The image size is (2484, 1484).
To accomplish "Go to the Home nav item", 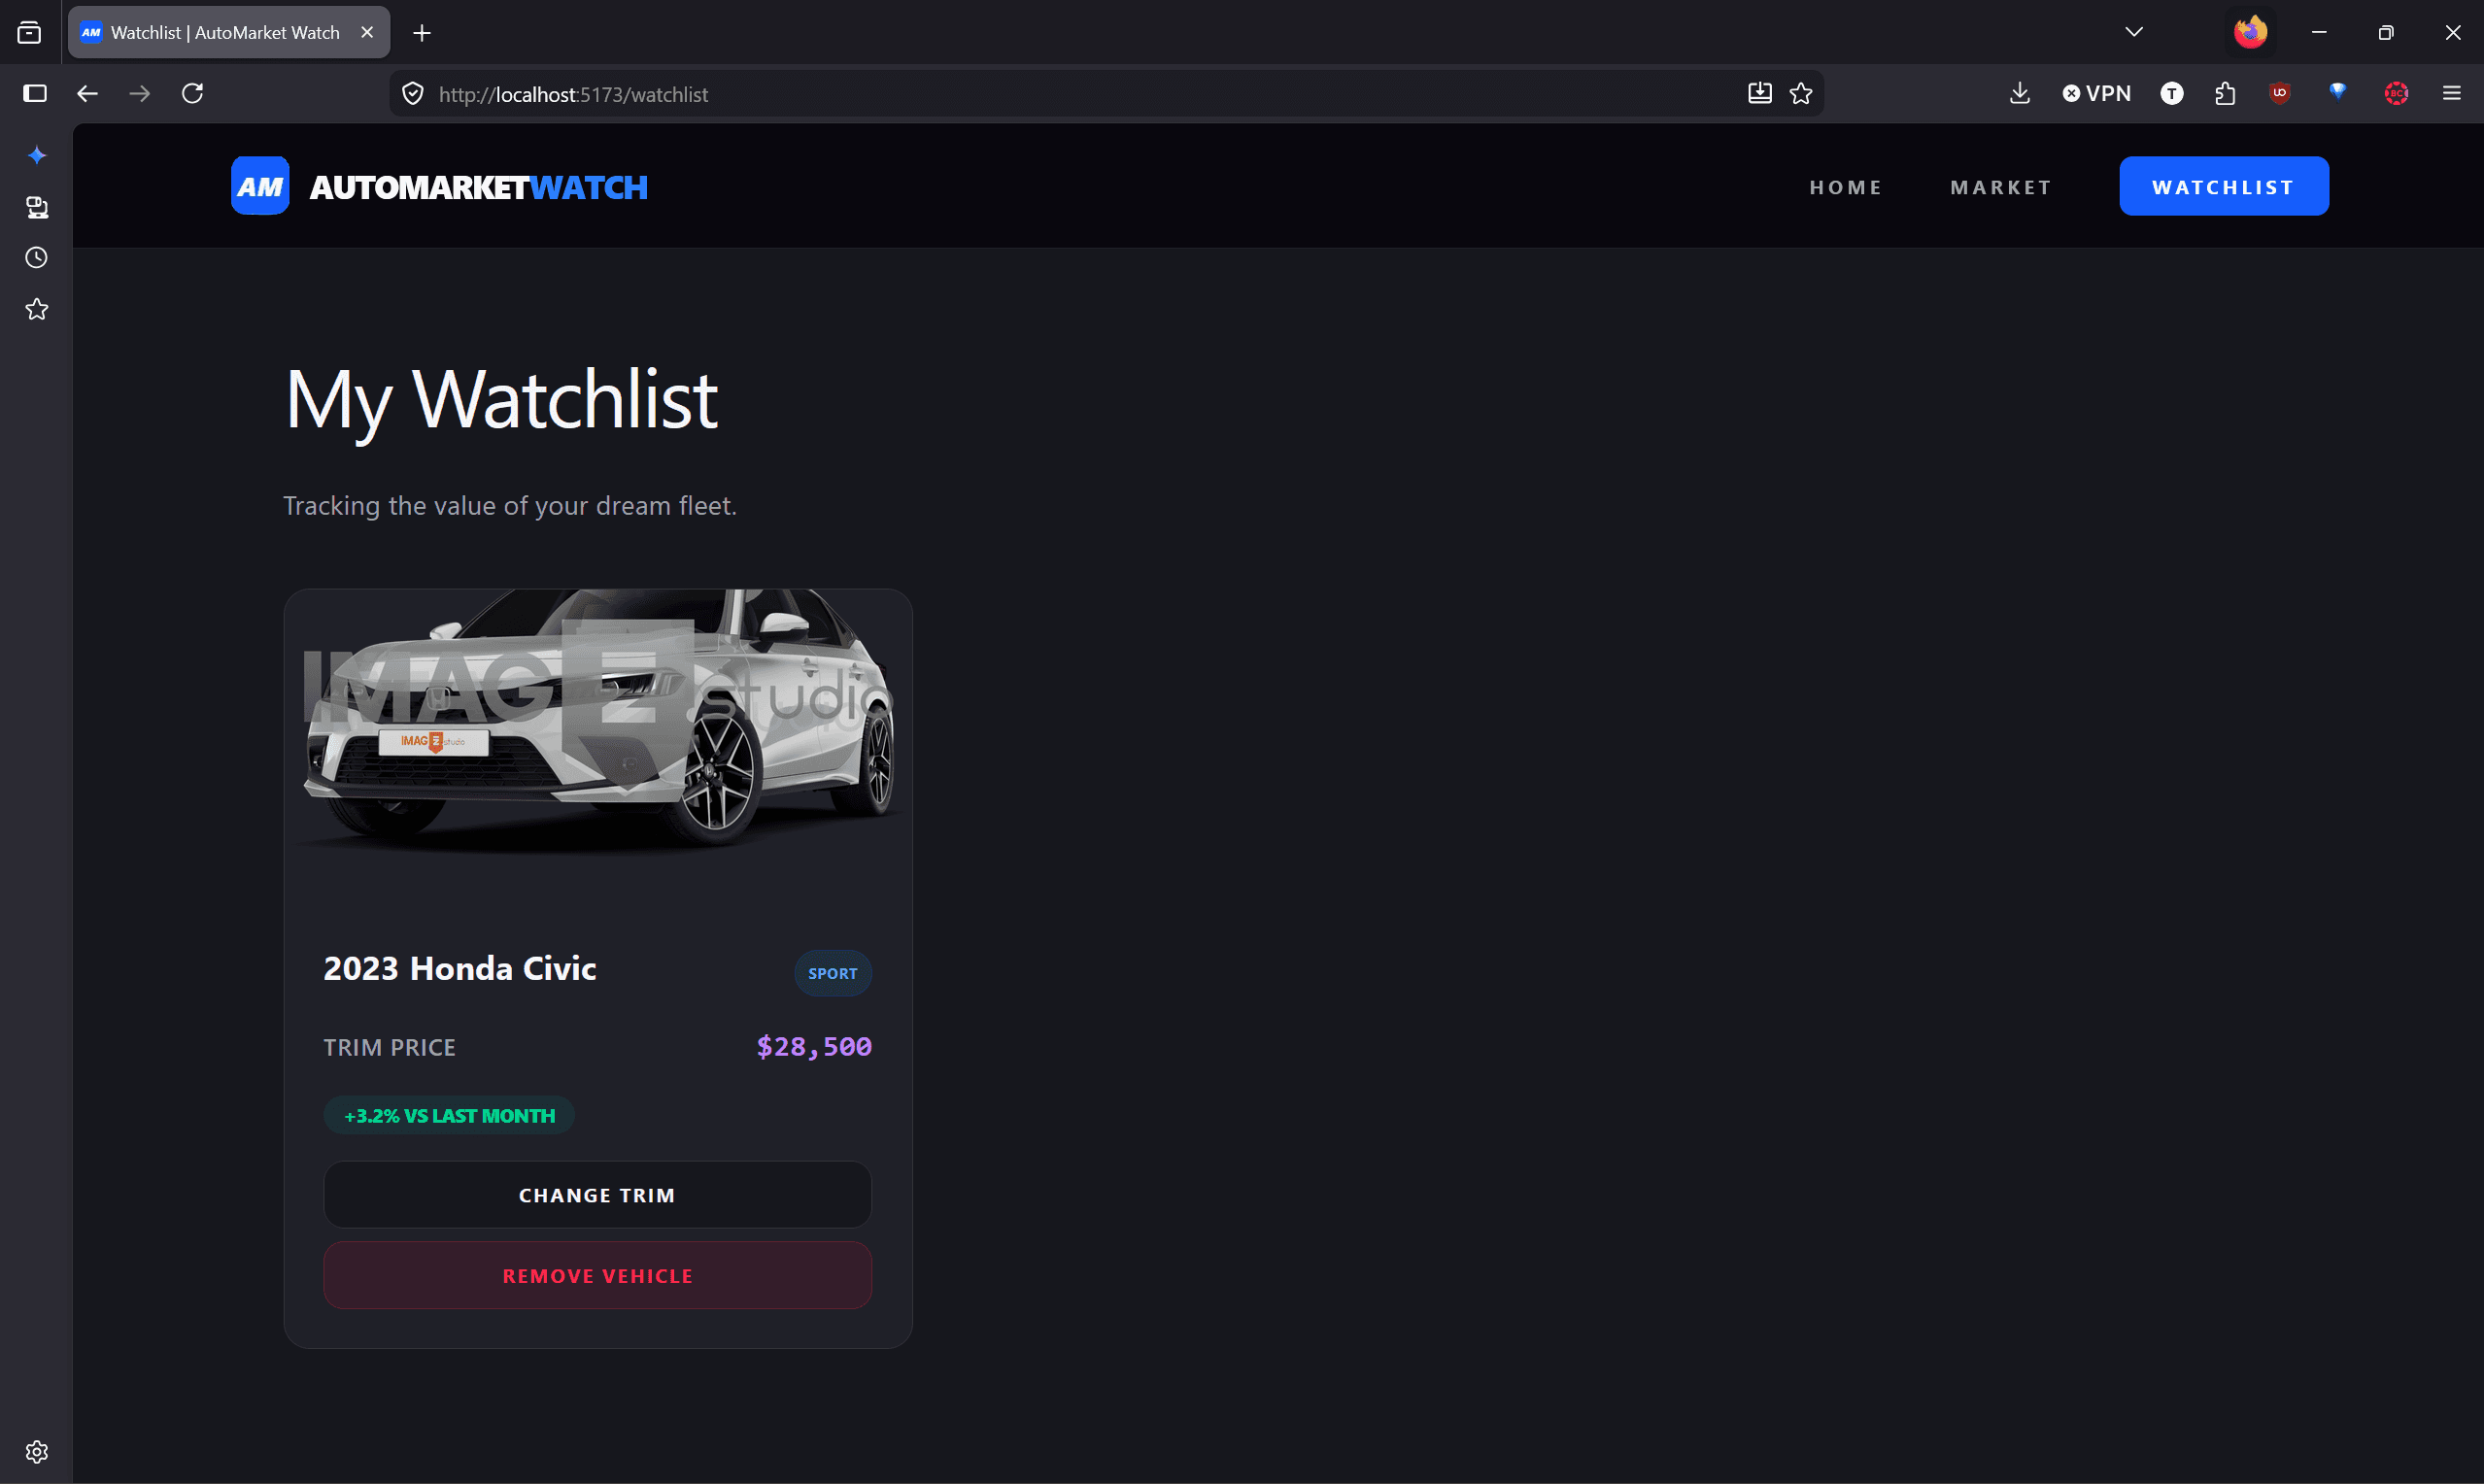I will [x=1846, y=187].
